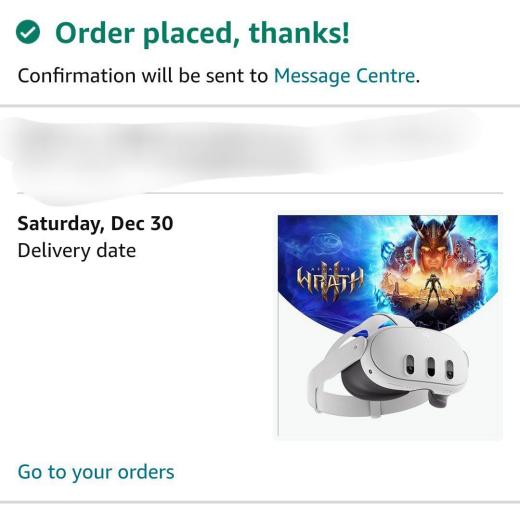
Task: Go to your orders
Action: pyautogui.click(x=96, y=472)
